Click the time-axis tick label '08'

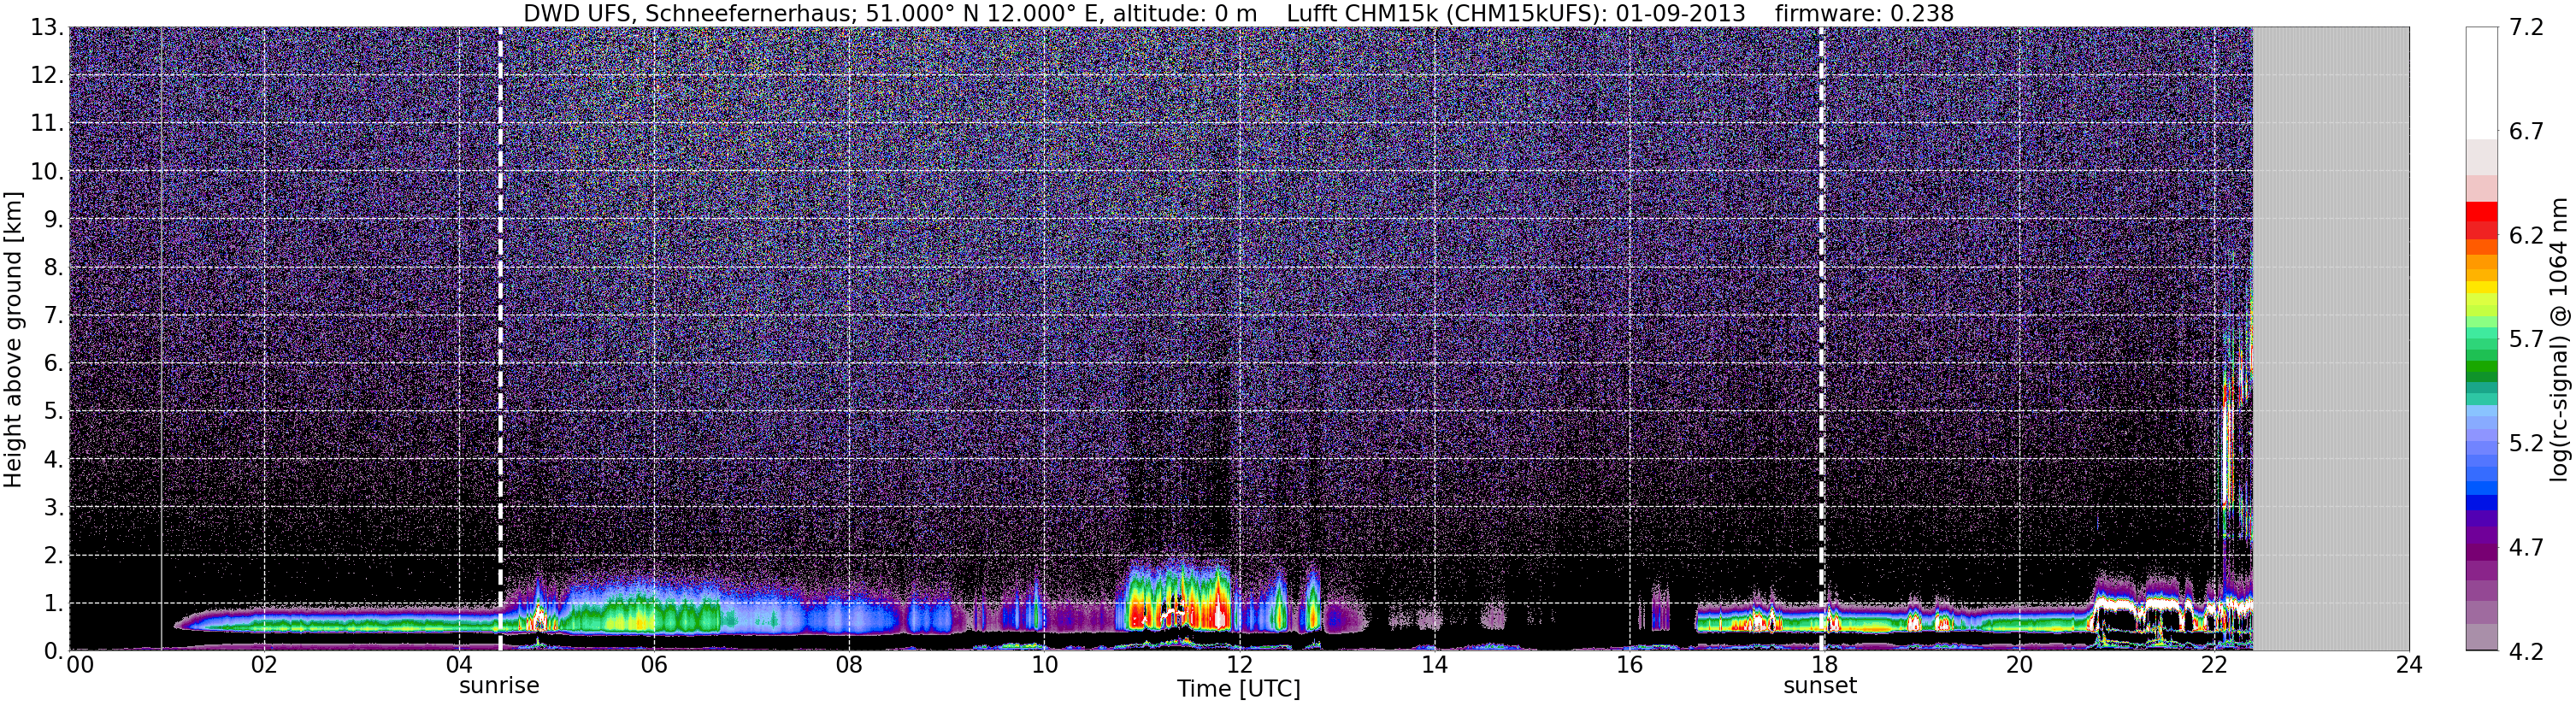click(x=848, y=665)
